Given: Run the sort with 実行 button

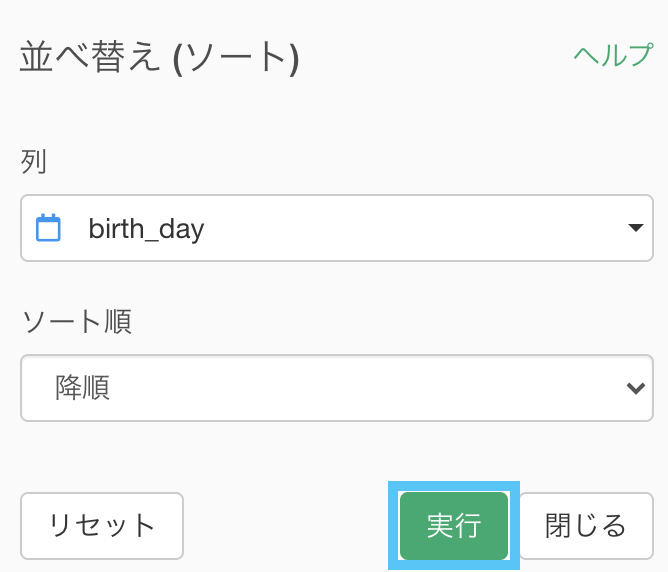Looking at the screenshot, I should 454,526.
